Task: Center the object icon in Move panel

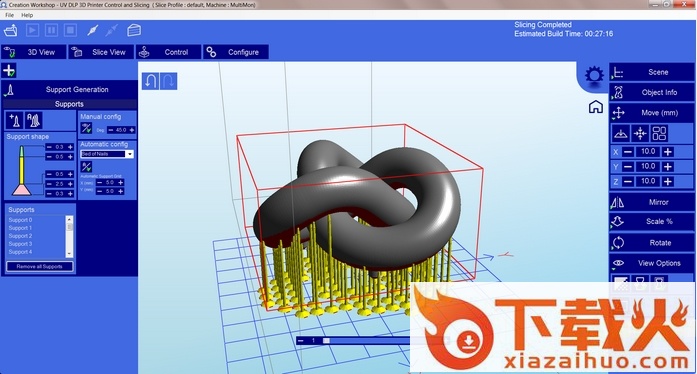Action: pyautogui.click(x=640, y=133)
